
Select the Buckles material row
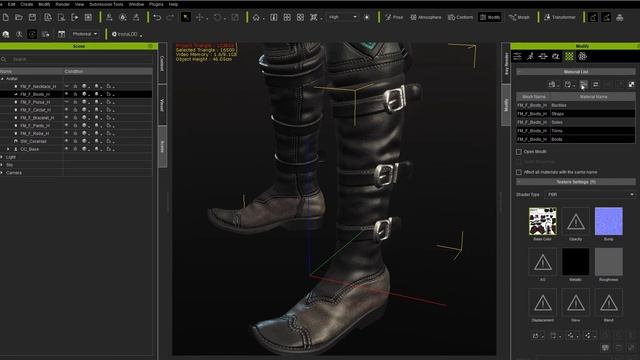coord(576,105)
